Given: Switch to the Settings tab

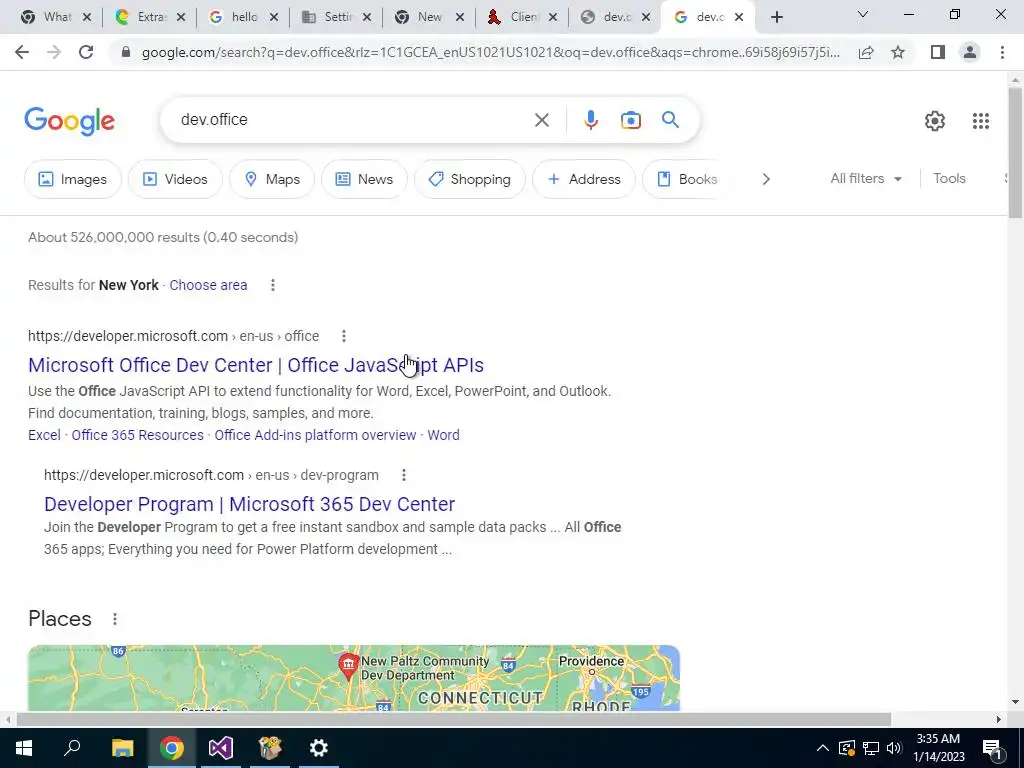Looking at the screenshot, I should pyautogui.click(x=338, y=18).
